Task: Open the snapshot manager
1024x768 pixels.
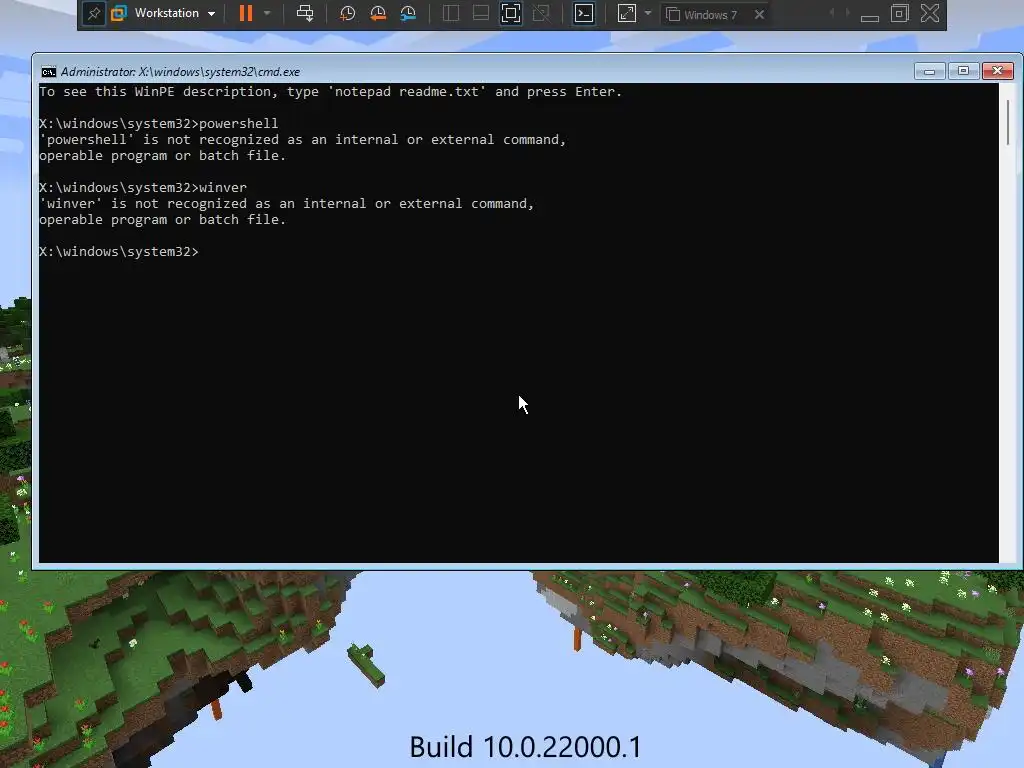Action: [x=408, y=14]
